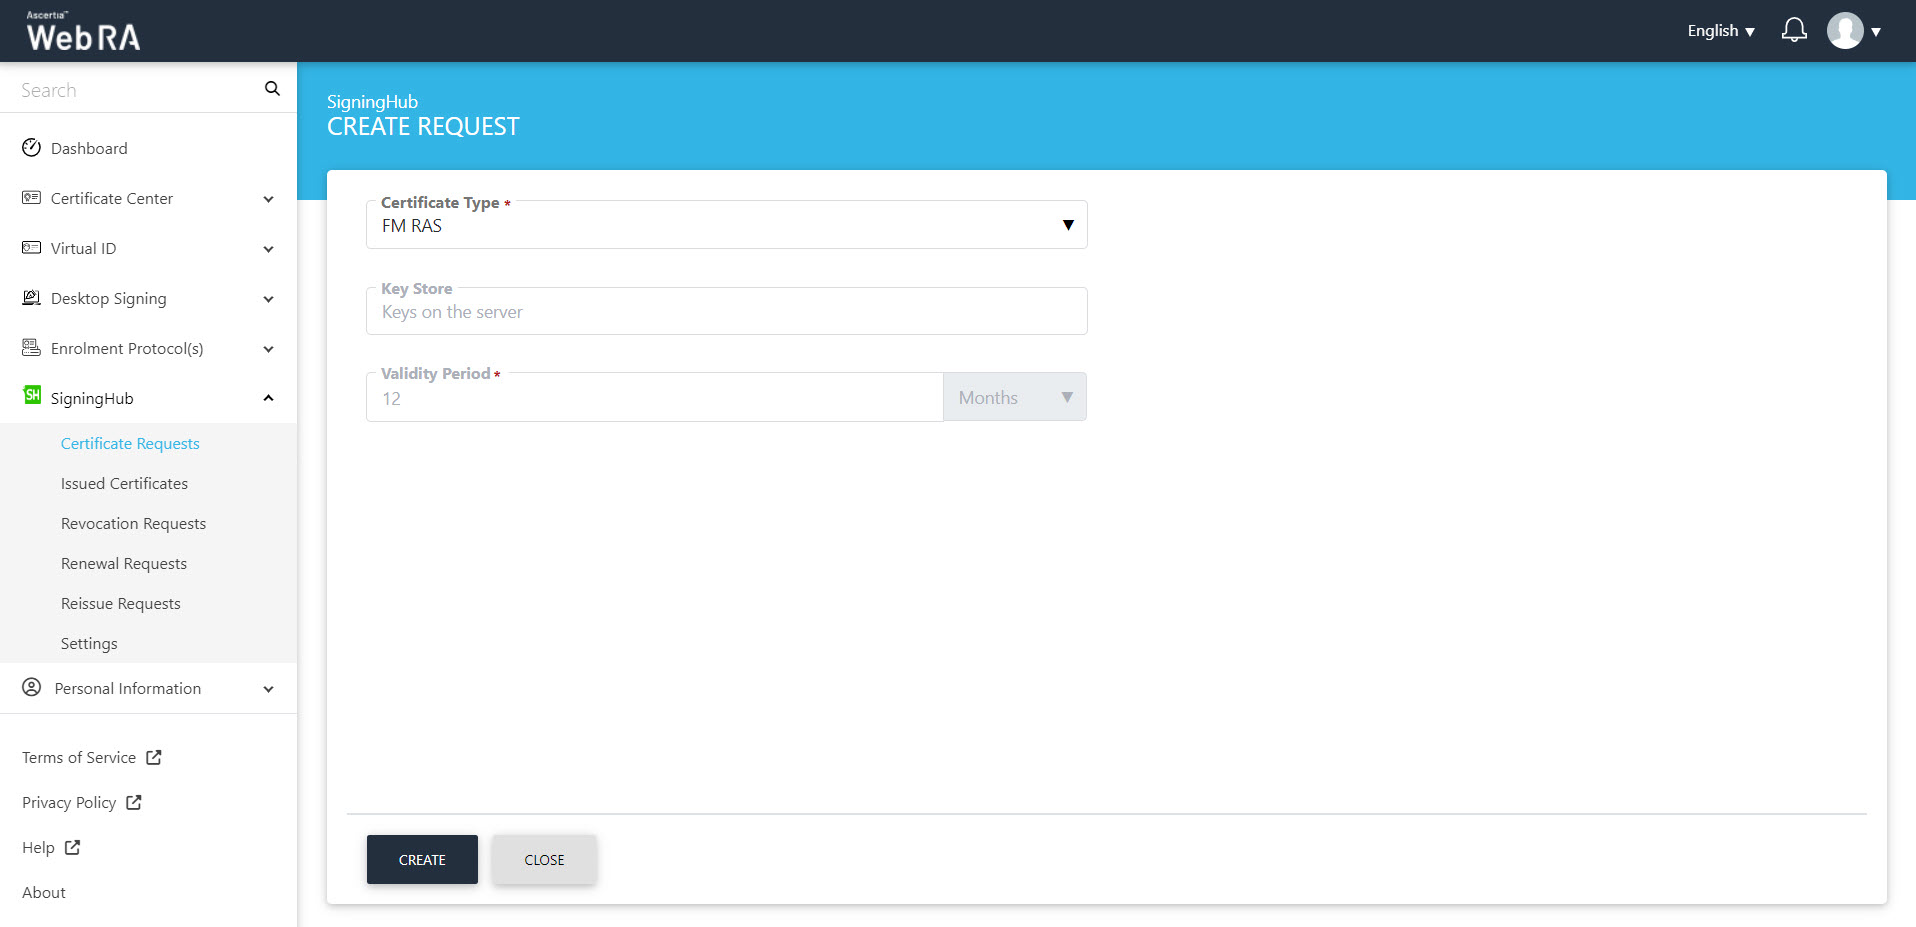Screen dimensions: 1916x927
Task: Go to Issued Certificates
Action: coord(124,484)
